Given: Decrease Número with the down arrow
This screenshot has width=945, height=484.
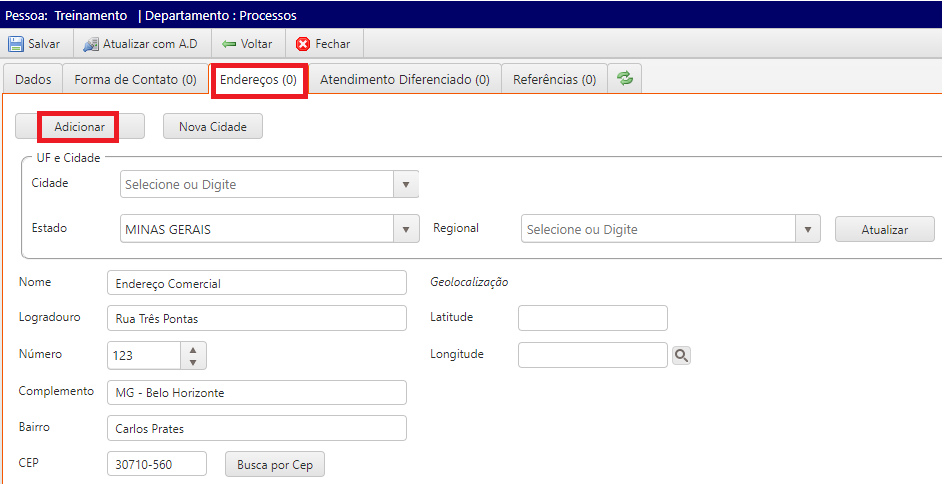Looking at the screenshot, I should tap(193, 361).
